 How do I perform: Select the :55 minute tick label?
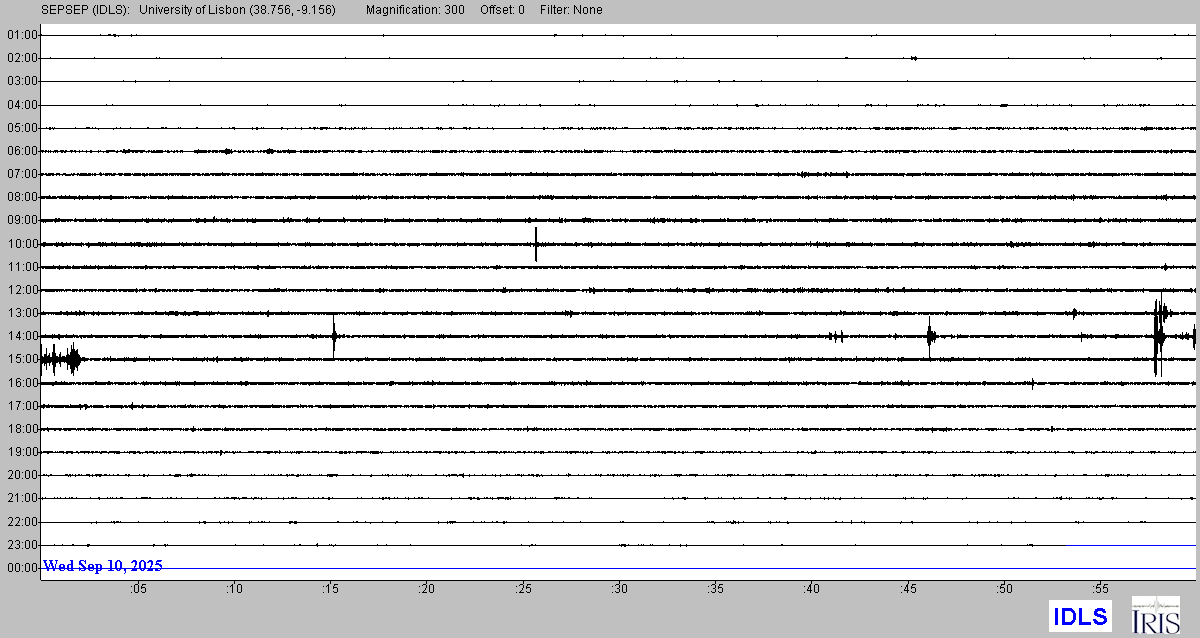pos(1100,589)
